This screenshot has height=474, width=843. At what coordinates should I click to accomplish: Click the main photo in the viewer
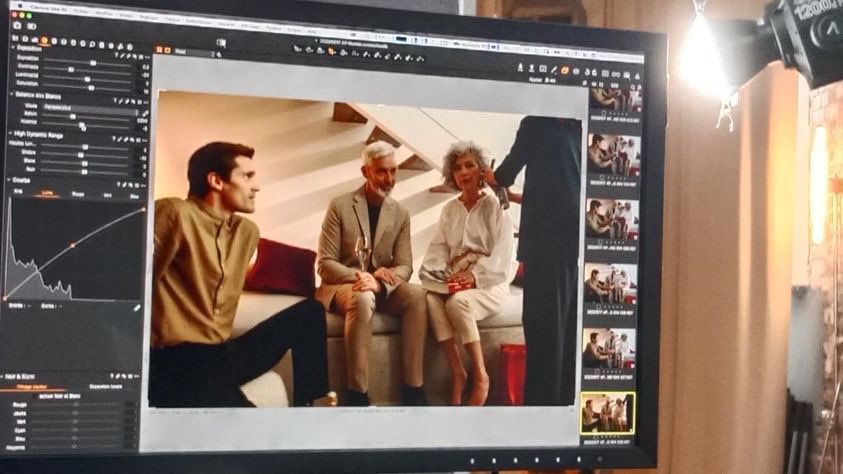[x=366, y=251]
